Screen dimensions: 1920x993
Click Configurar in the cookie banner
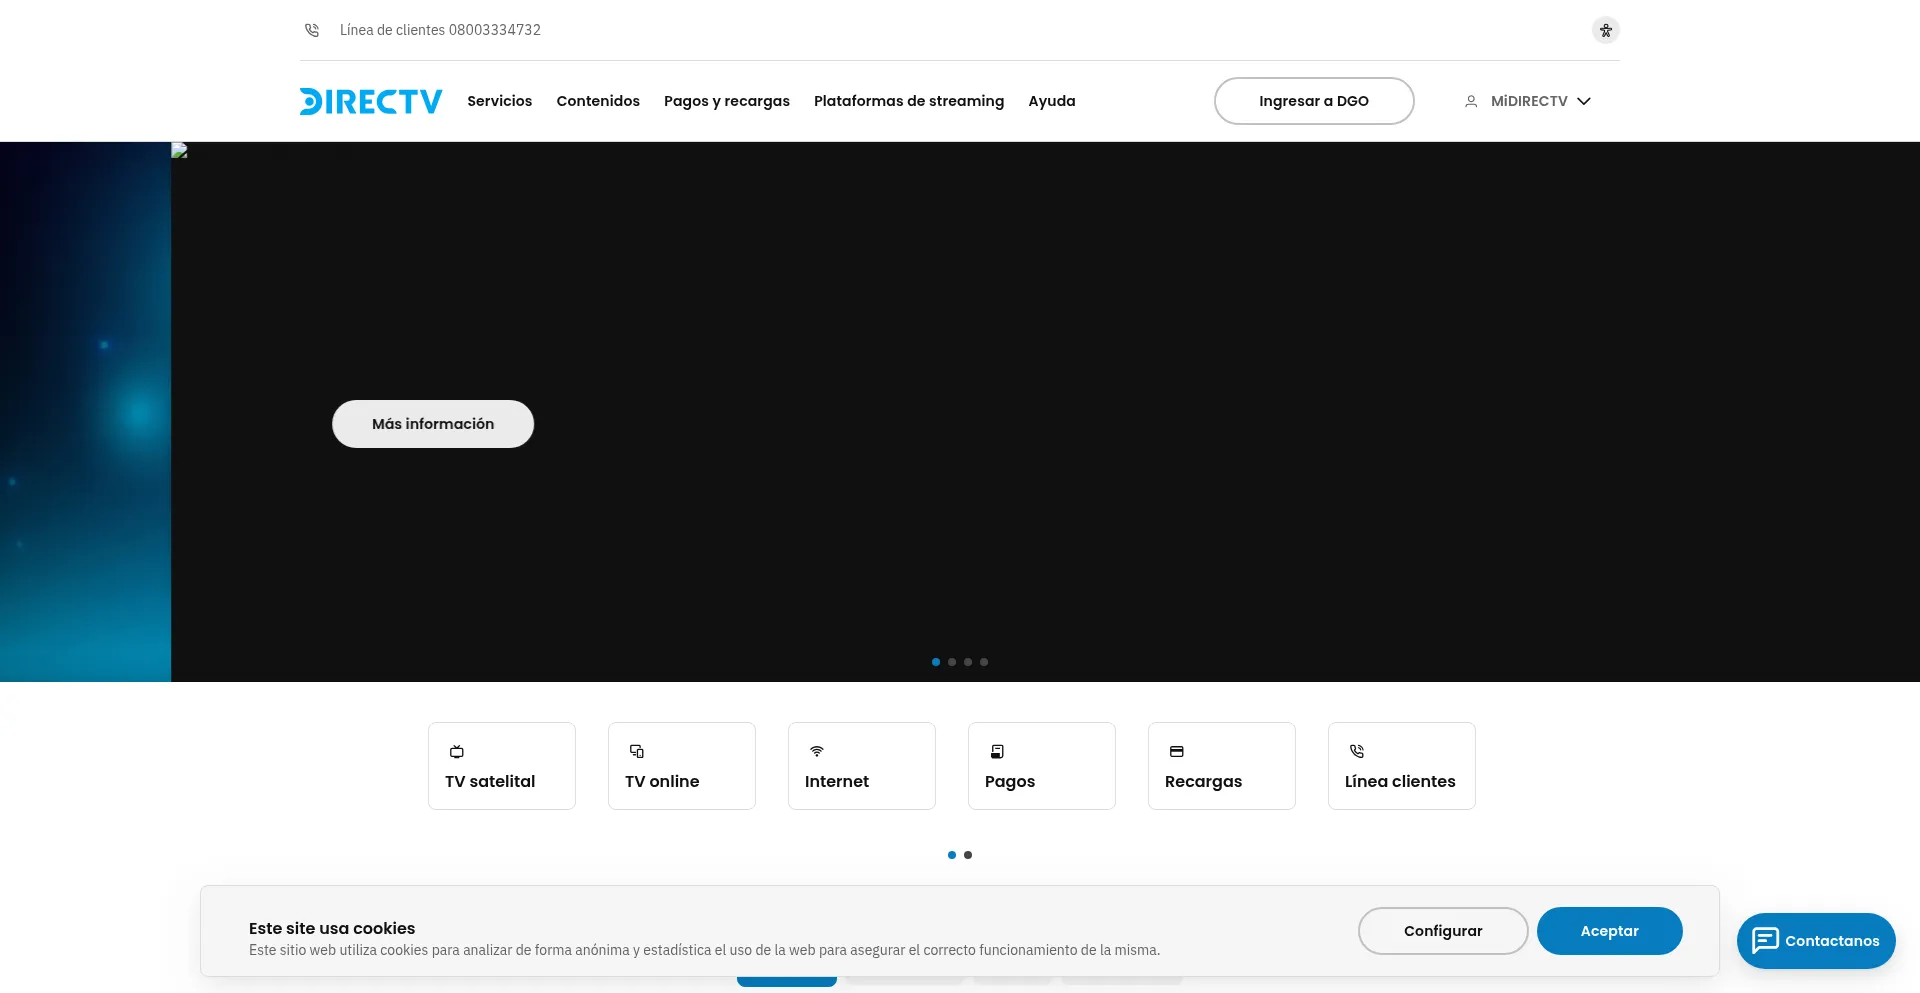(1443, 931)
